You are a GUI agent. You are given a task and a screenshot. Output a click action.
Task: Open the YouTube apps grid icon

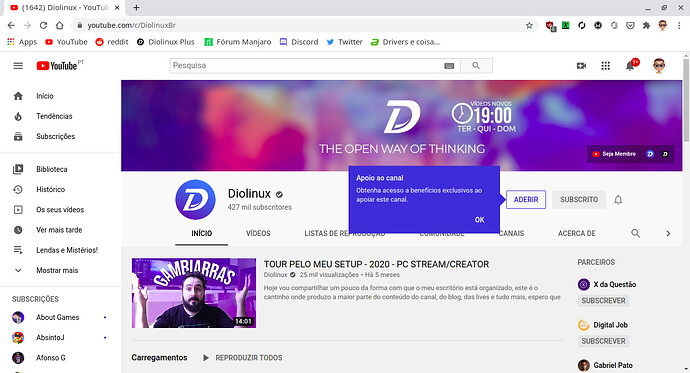coord(606,66)
